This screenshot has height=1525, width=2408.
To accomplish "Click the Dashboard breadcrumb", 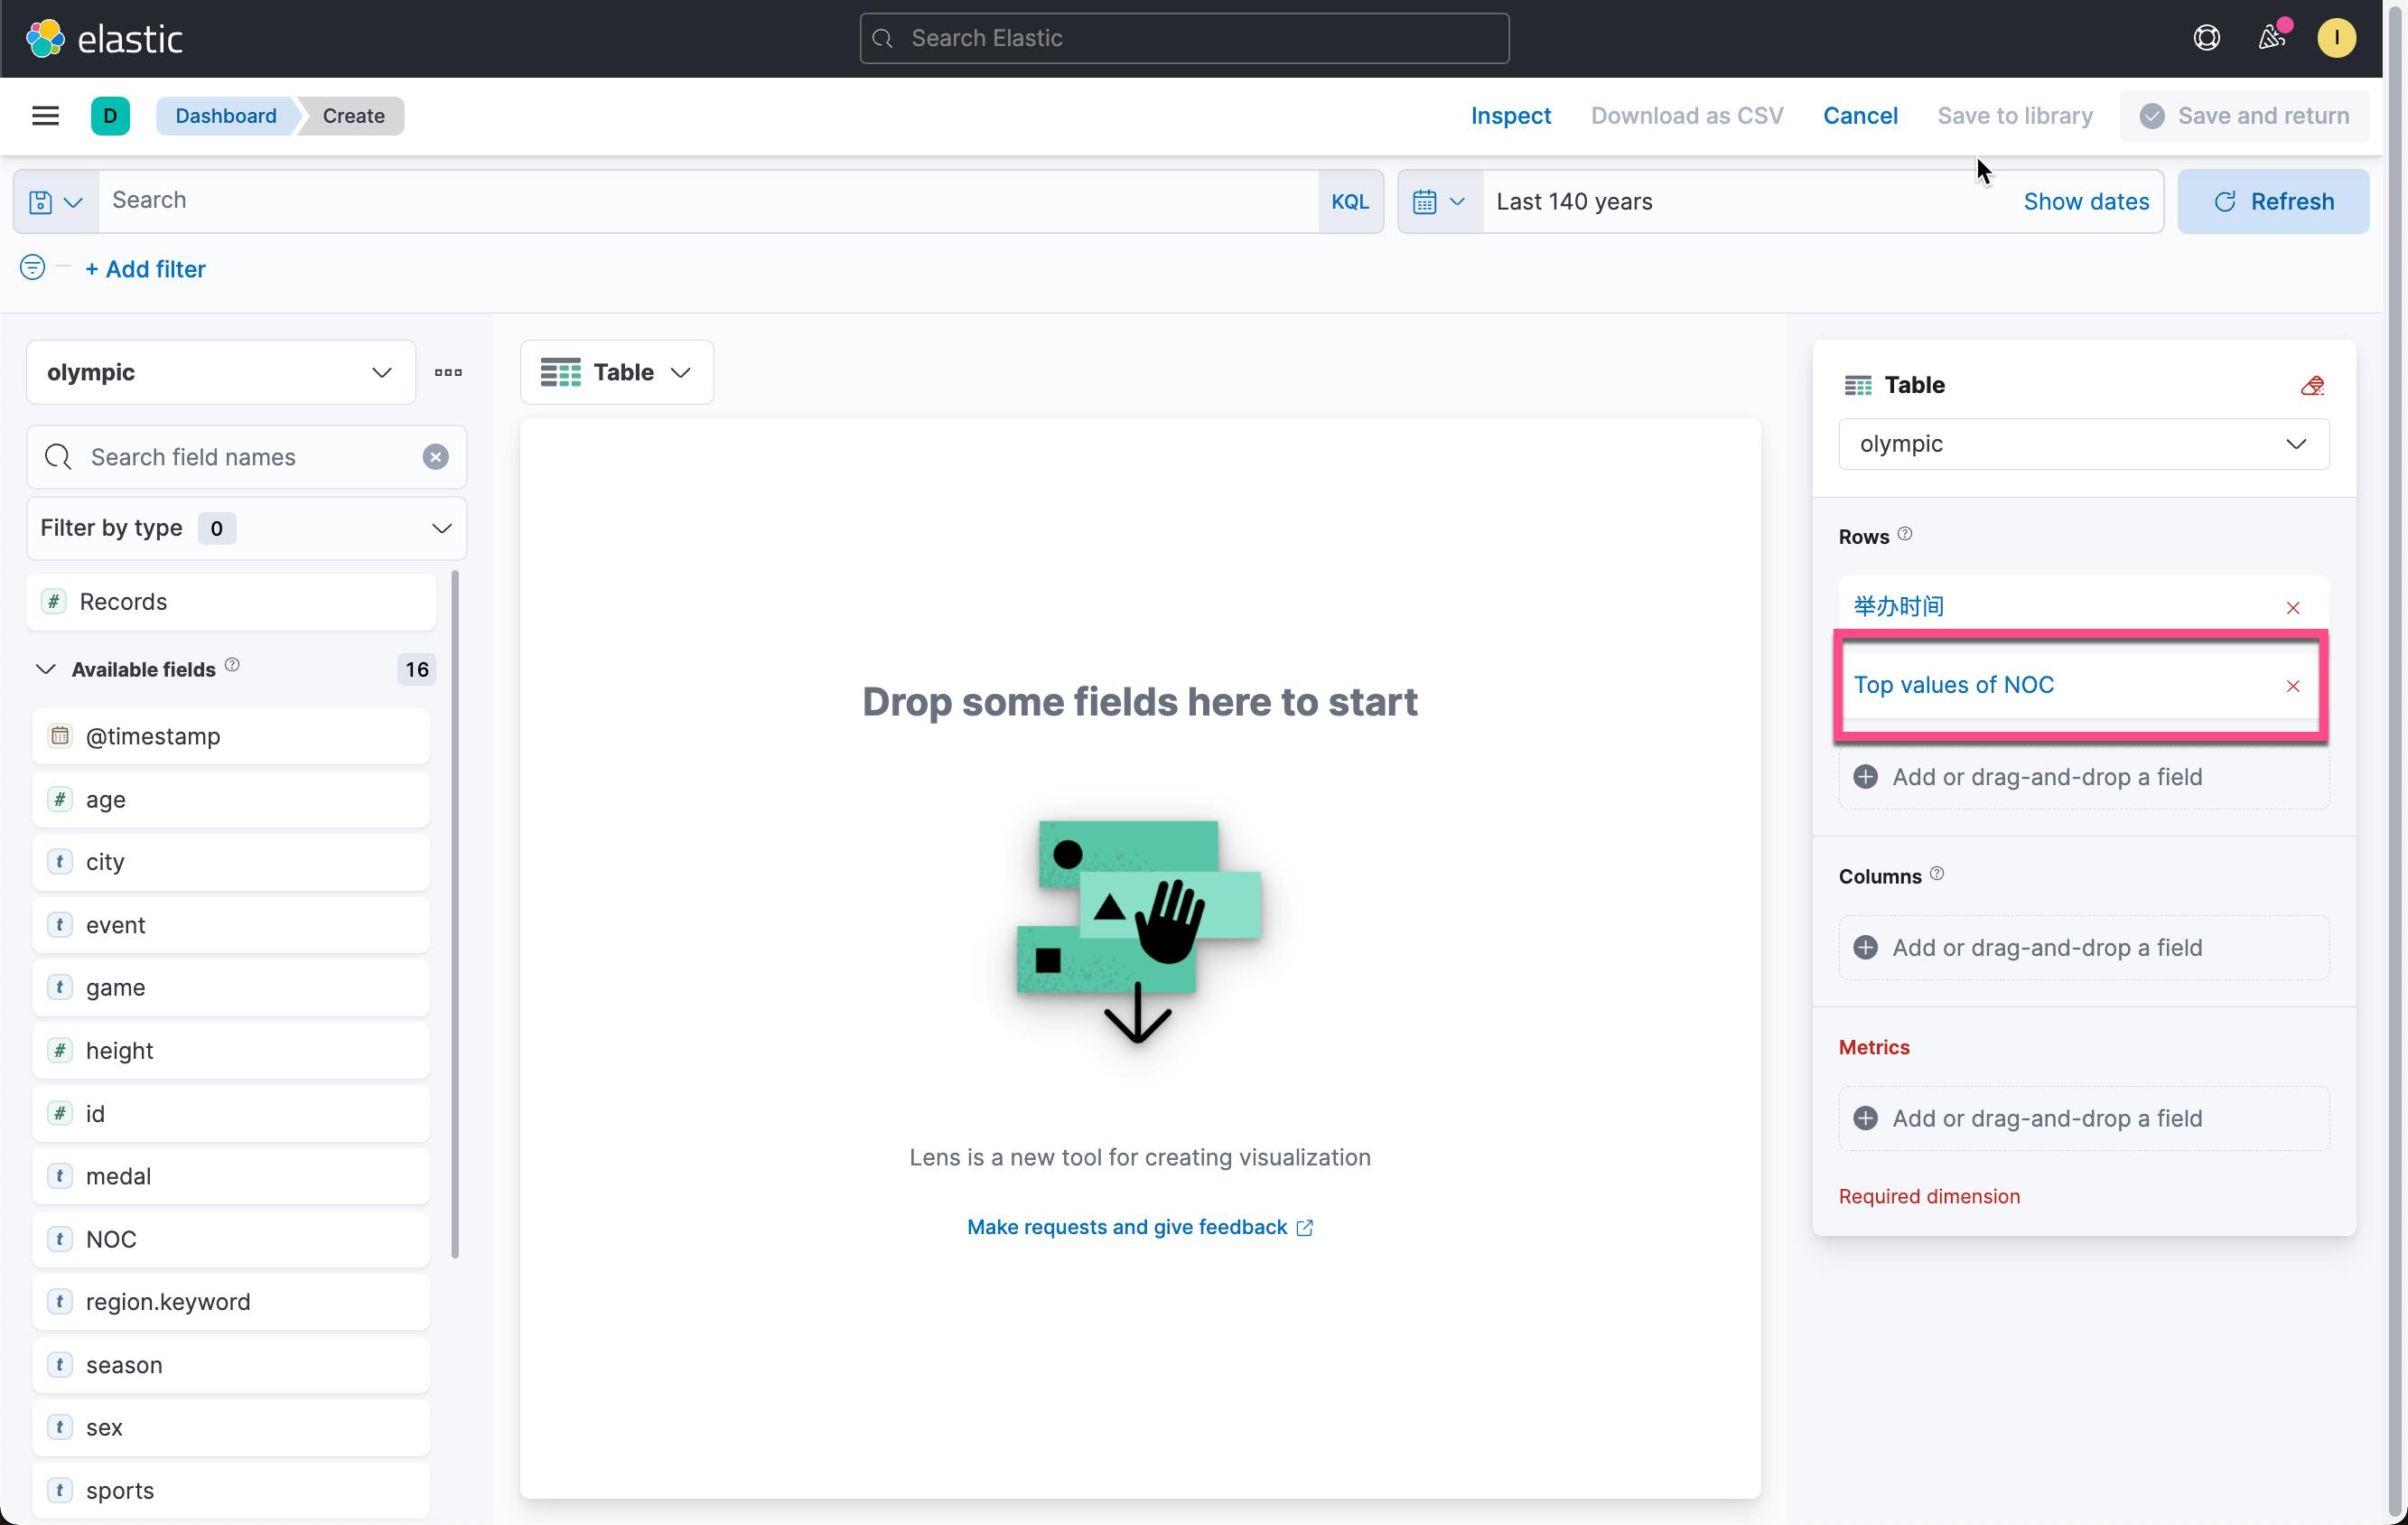I will pyautogui.click(x=226, y=116).
